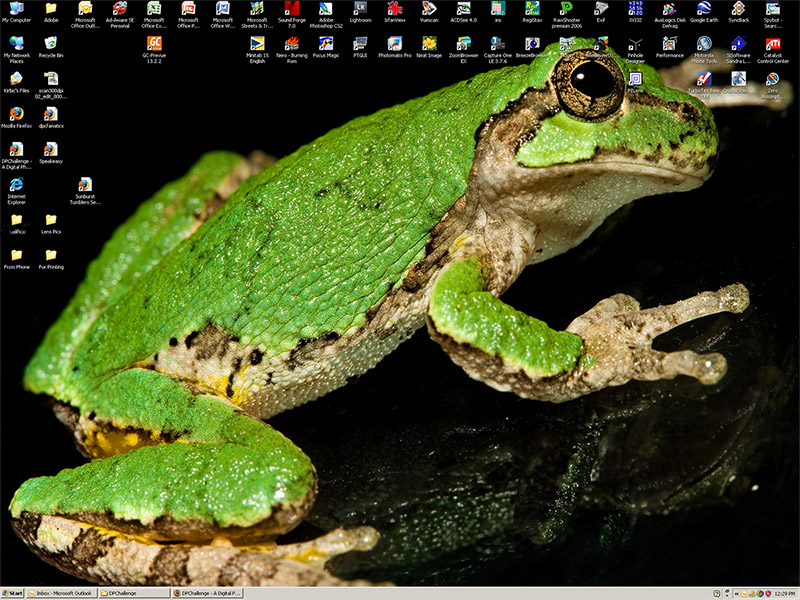Launch the BreezeBrowser shortcut
The image size is (800, 600).
(x=532, y=47)
